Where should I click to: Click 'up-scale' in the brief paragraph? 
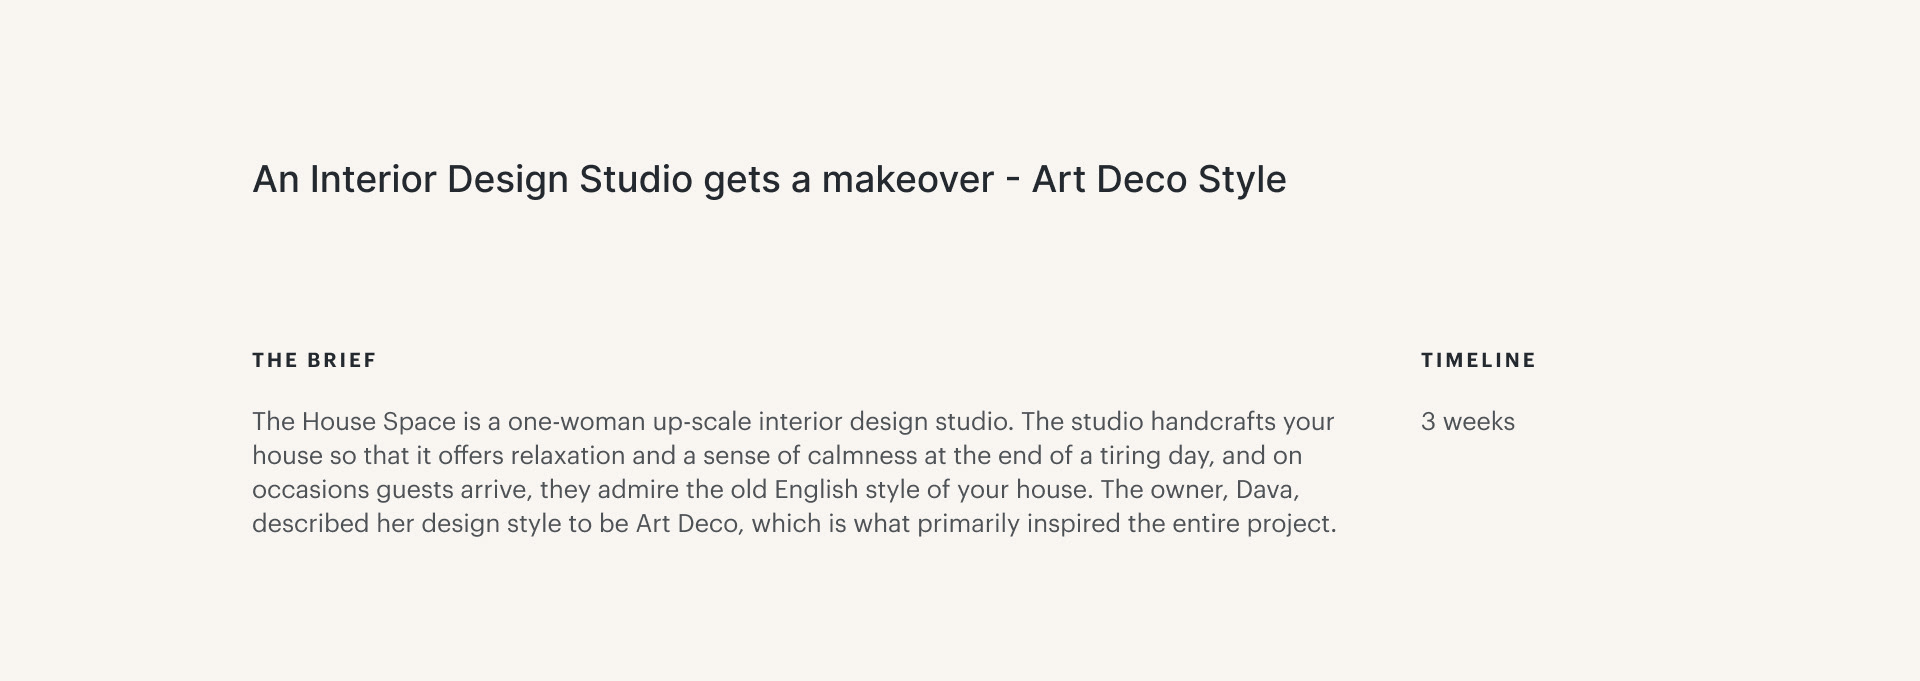701,423
